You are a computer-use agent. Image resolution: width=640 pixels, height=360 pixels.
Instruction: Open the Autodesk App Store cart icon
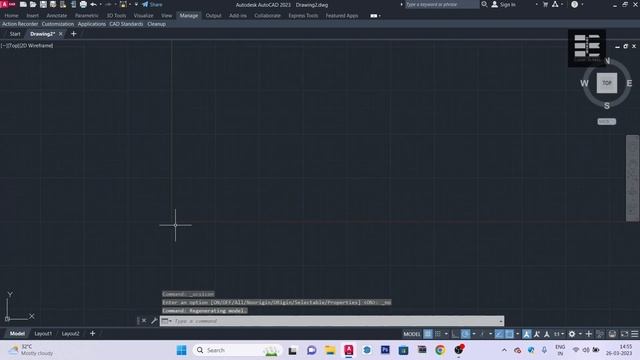[545, 4]
